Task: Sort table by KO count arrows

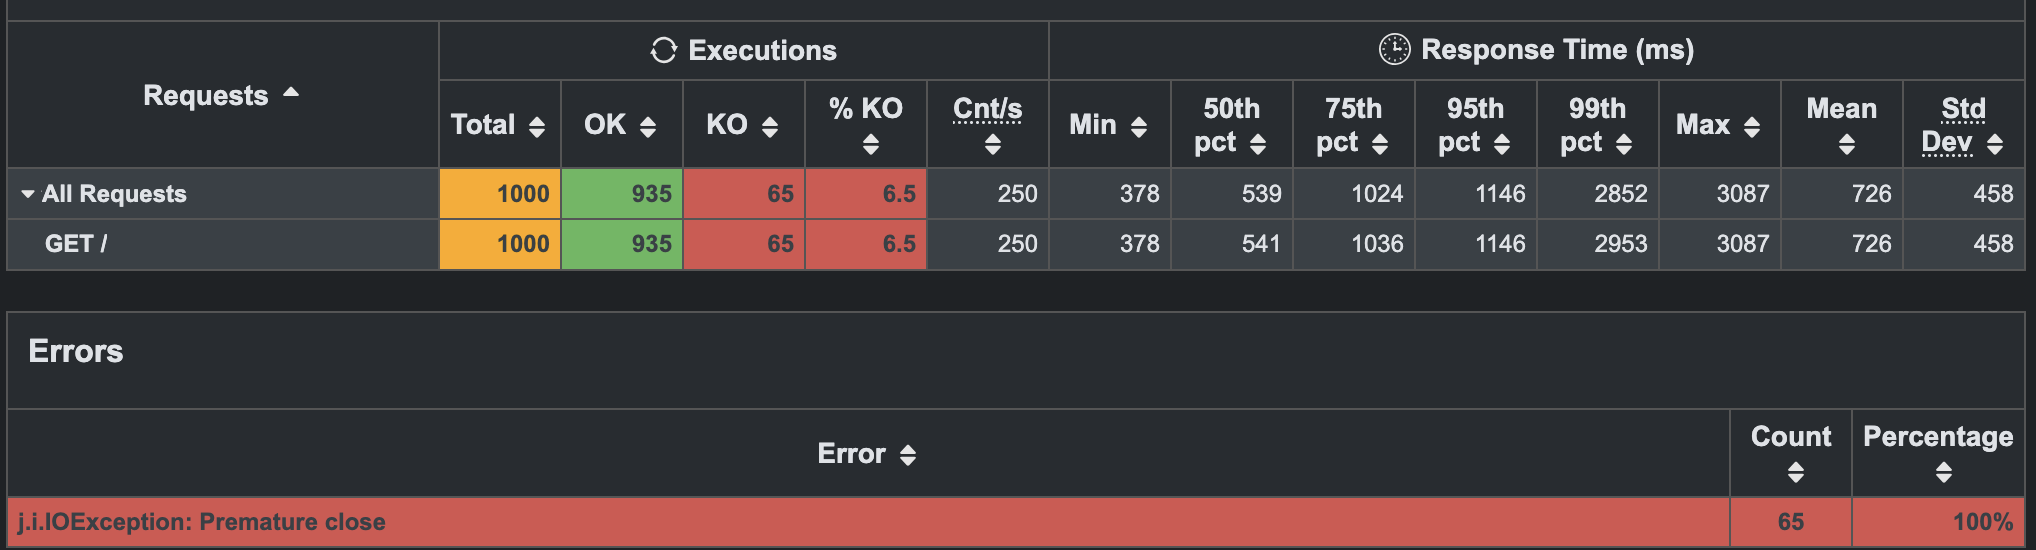Action: pyautogui.click(x=770, y=127)
